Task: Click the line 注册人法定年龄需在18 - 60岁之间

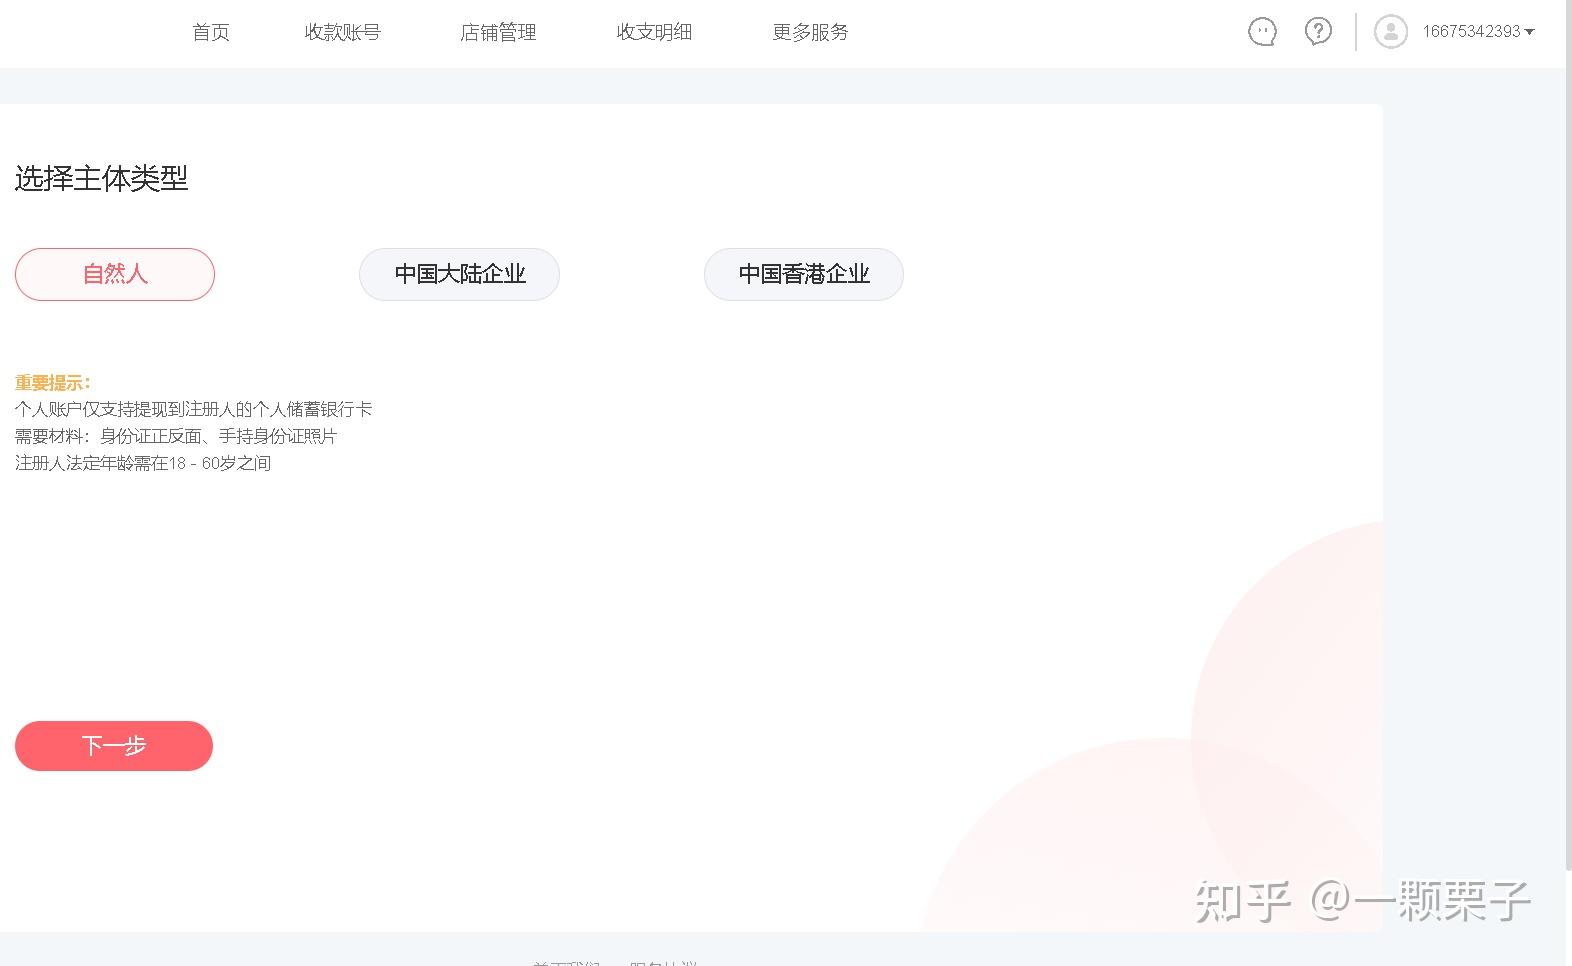Action: point(143,463)
